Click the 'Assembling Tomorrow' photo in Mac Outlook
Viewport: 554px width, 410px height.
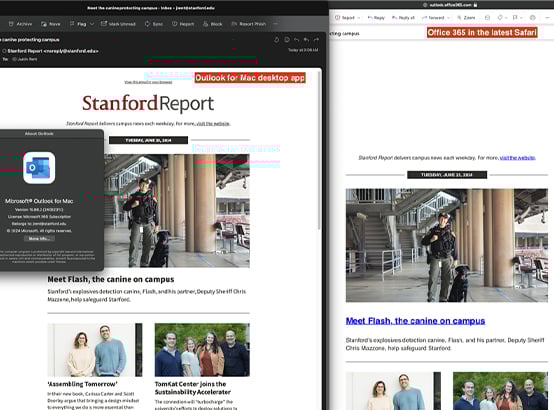(95, 350)
